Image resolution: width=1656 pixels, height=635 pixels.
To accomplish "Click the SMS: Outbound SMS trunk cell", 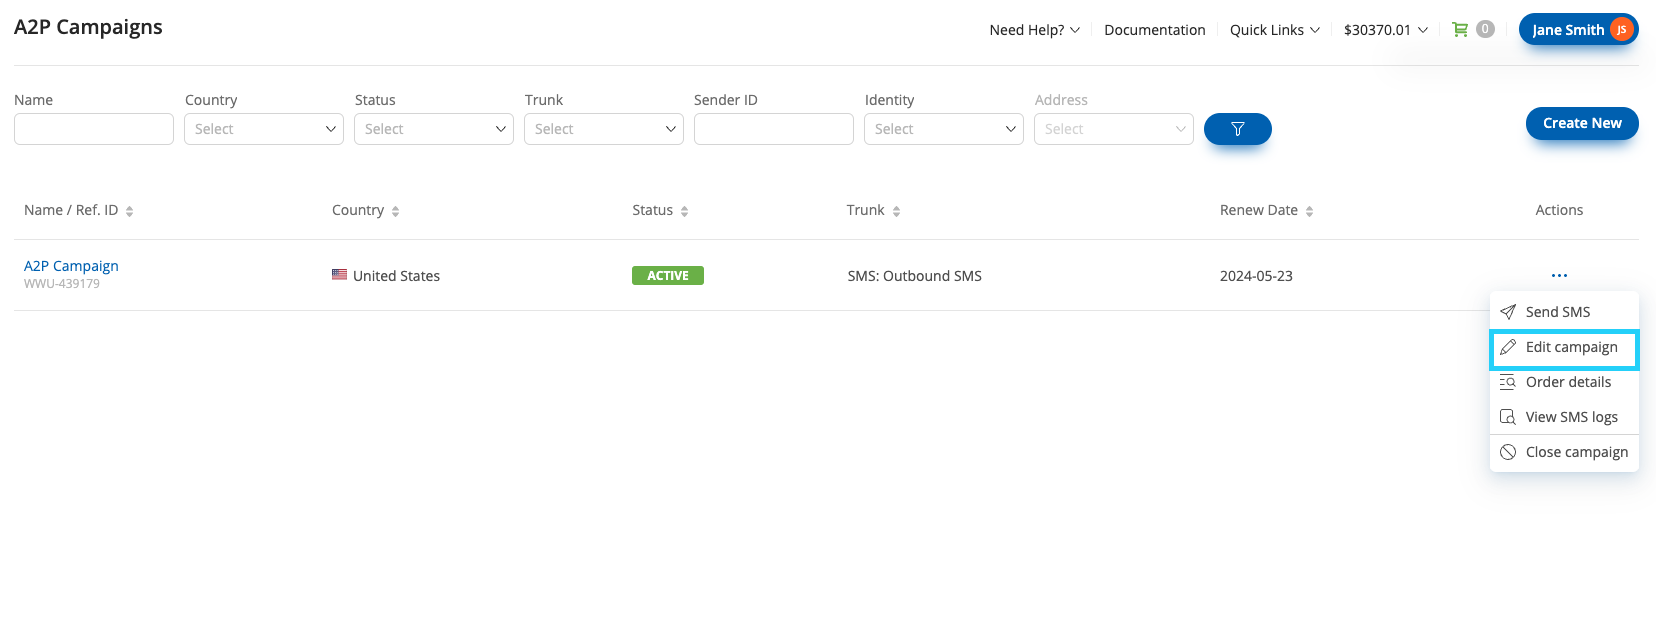I will 915,276.
